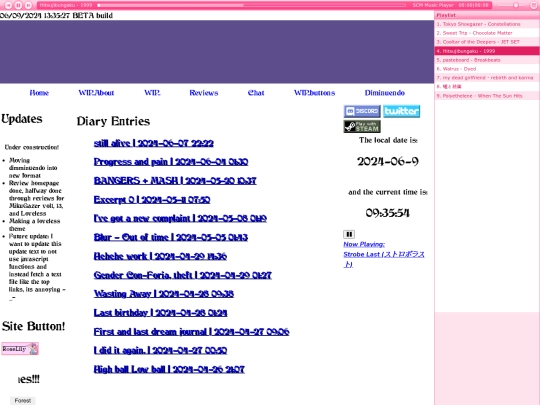Skip to previous track in SCM player
The width and height of the screenshot is (540, 405).
(x=9, y=5)
